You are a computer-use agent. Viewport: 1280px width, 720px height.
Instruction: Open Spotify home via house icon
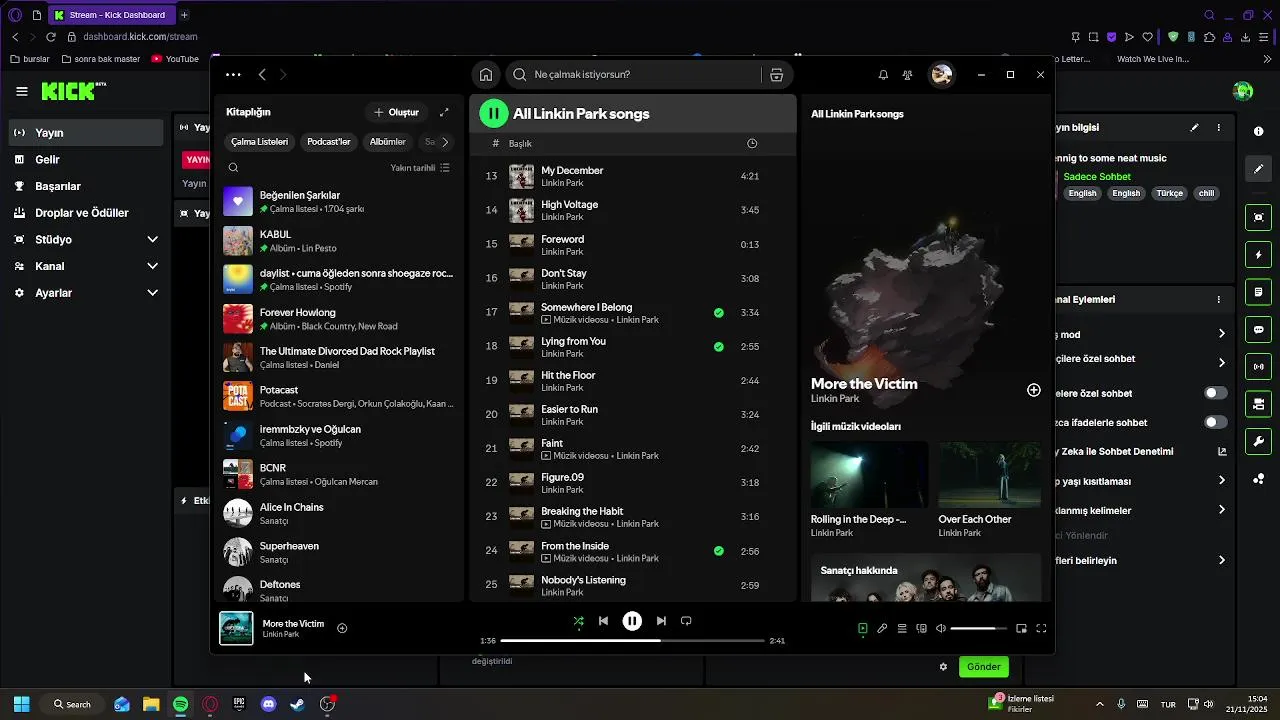click(x=486, y=74)
